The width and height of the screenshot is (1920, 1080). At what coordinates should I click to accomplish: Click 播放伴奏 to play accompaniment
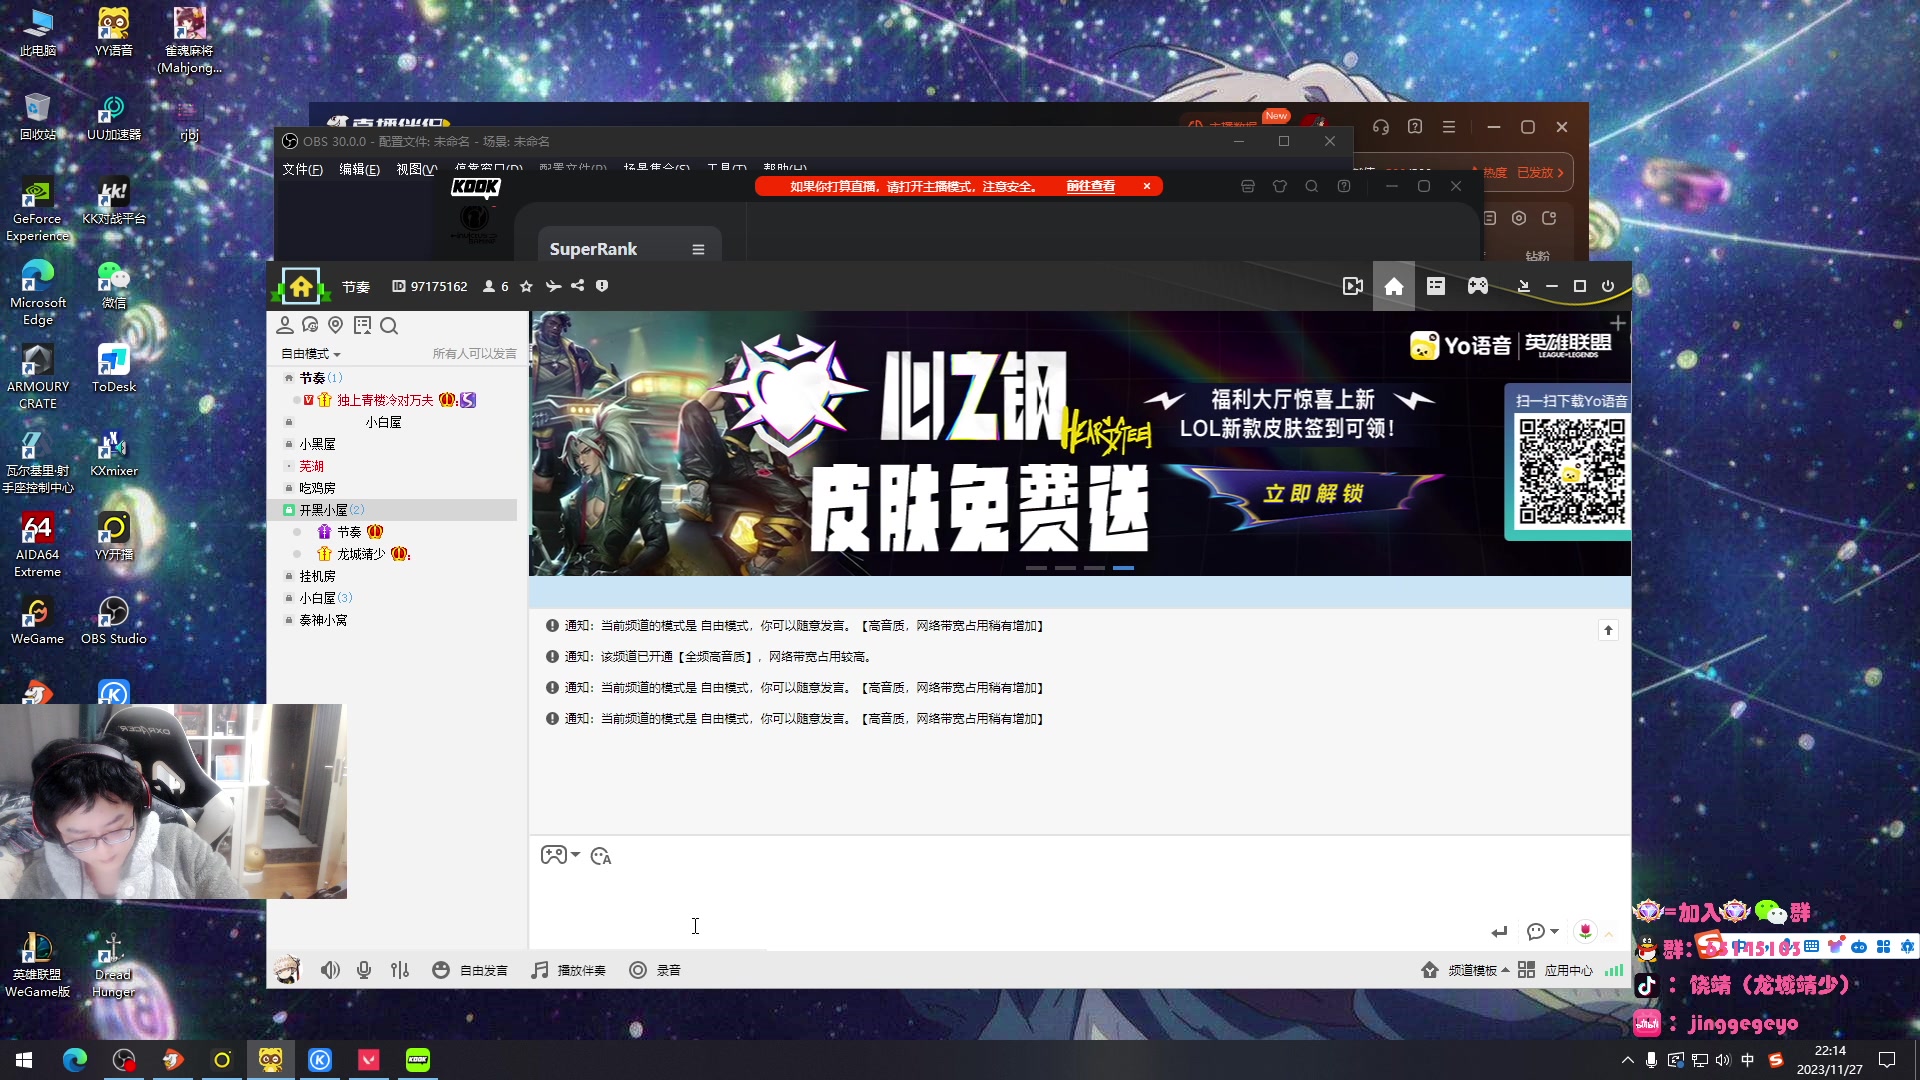coord(569,970)
